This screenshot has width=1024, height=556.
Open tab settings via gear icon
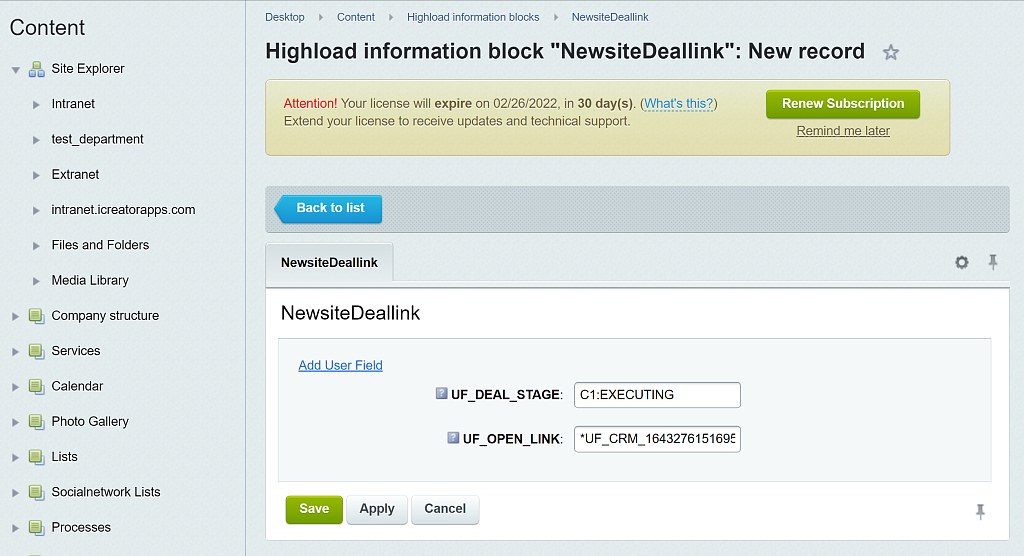pyautogui.click(x=961, y=262)
